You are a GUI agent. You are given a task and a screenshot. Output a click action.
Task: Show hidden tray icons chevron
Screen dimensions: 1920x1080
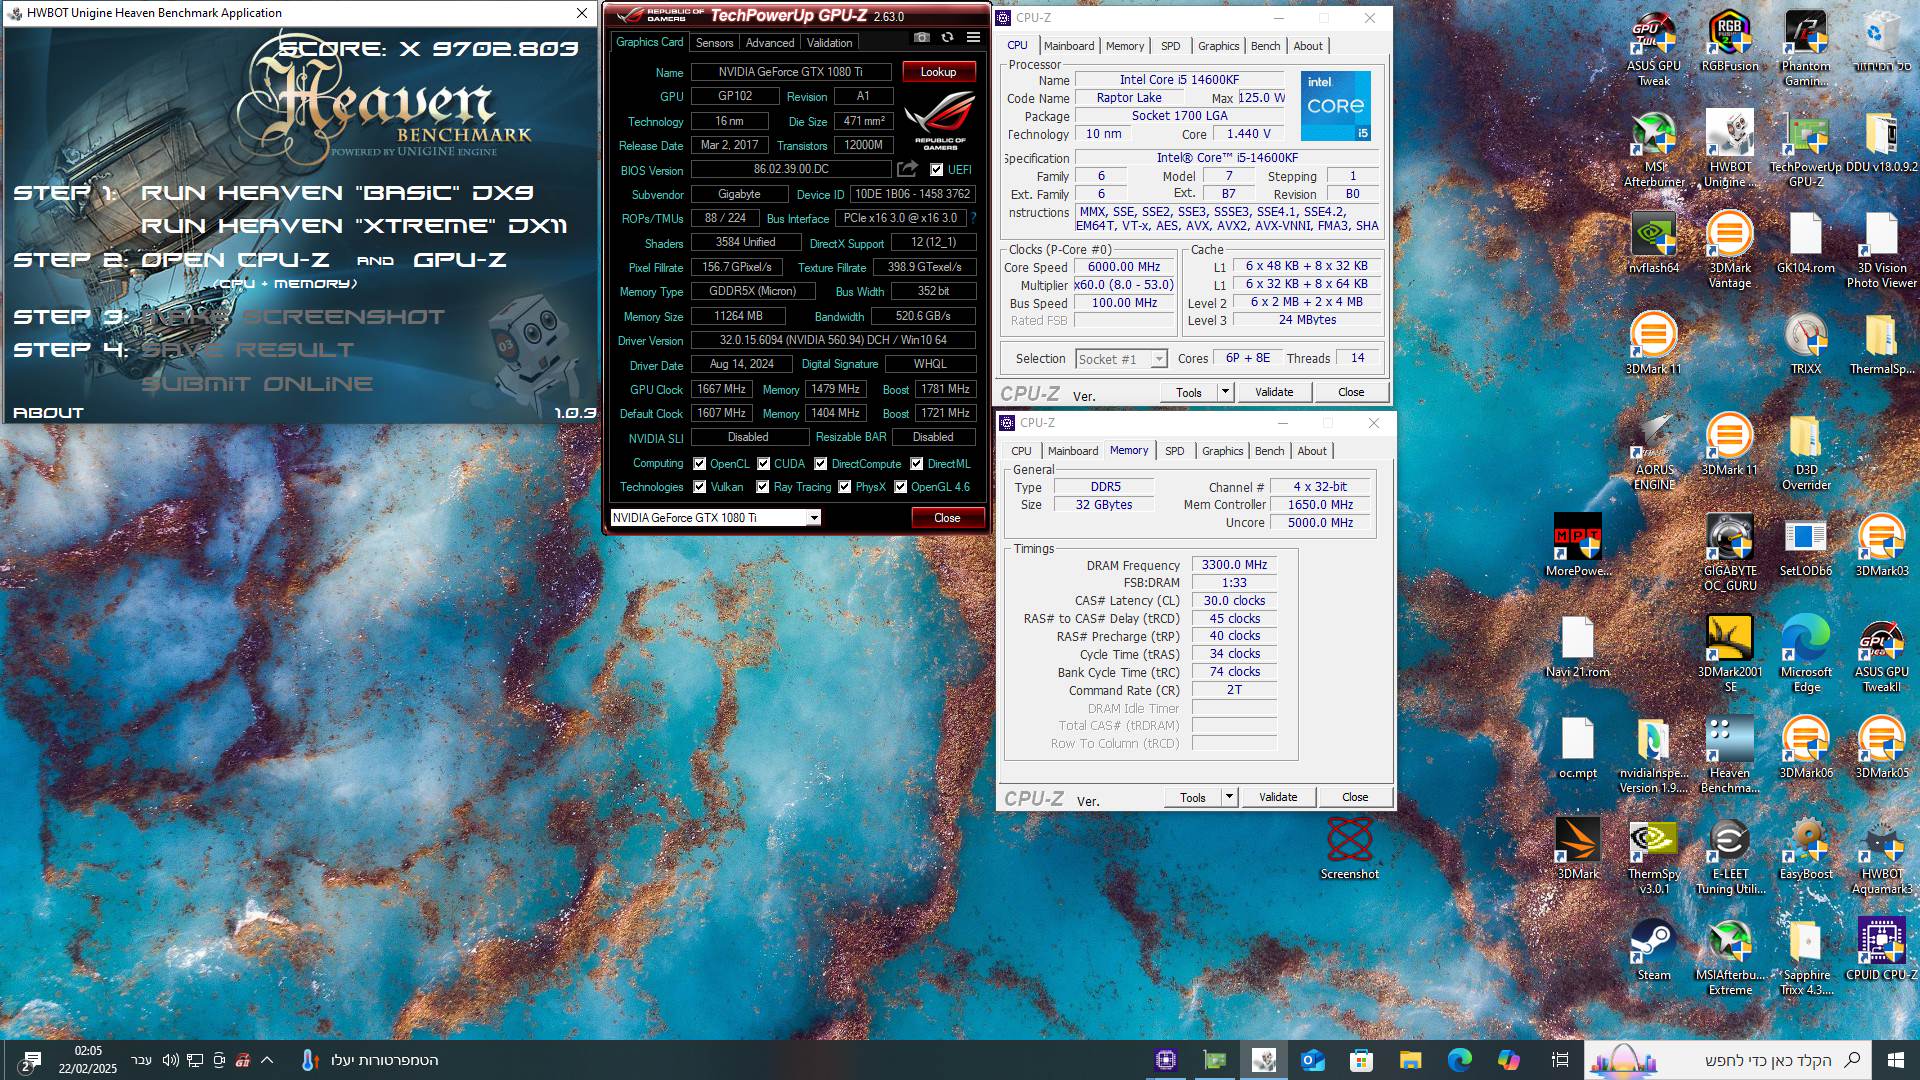coord(267,1060)
